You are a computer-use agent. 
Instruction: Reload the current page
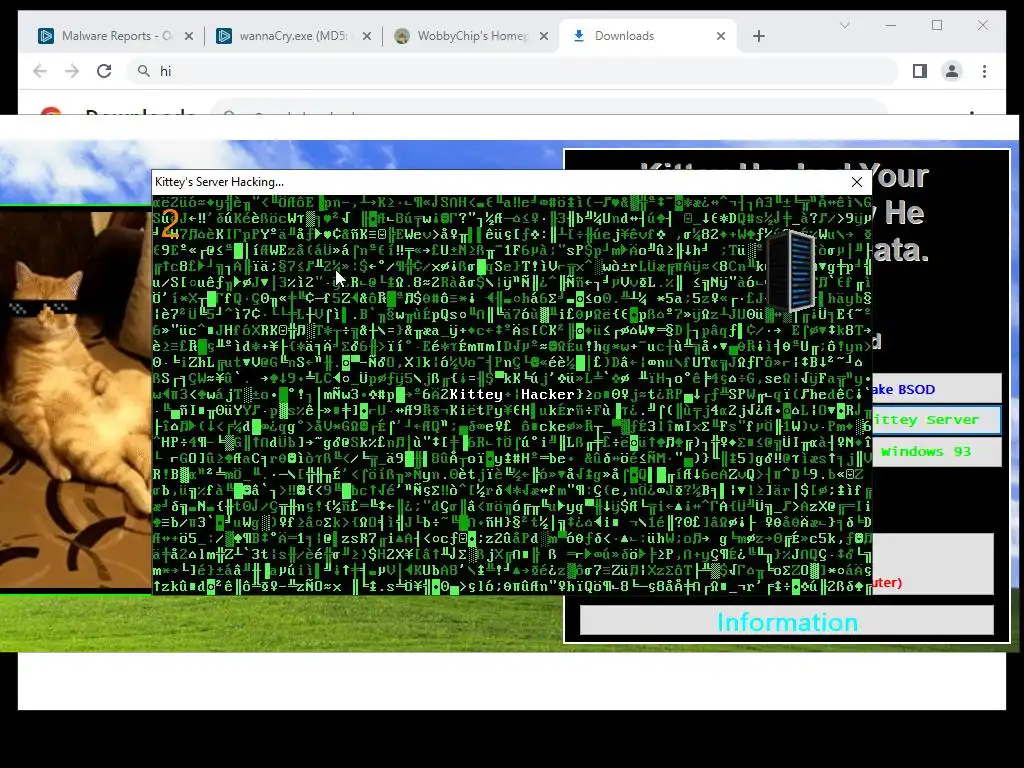click(104, 71)
